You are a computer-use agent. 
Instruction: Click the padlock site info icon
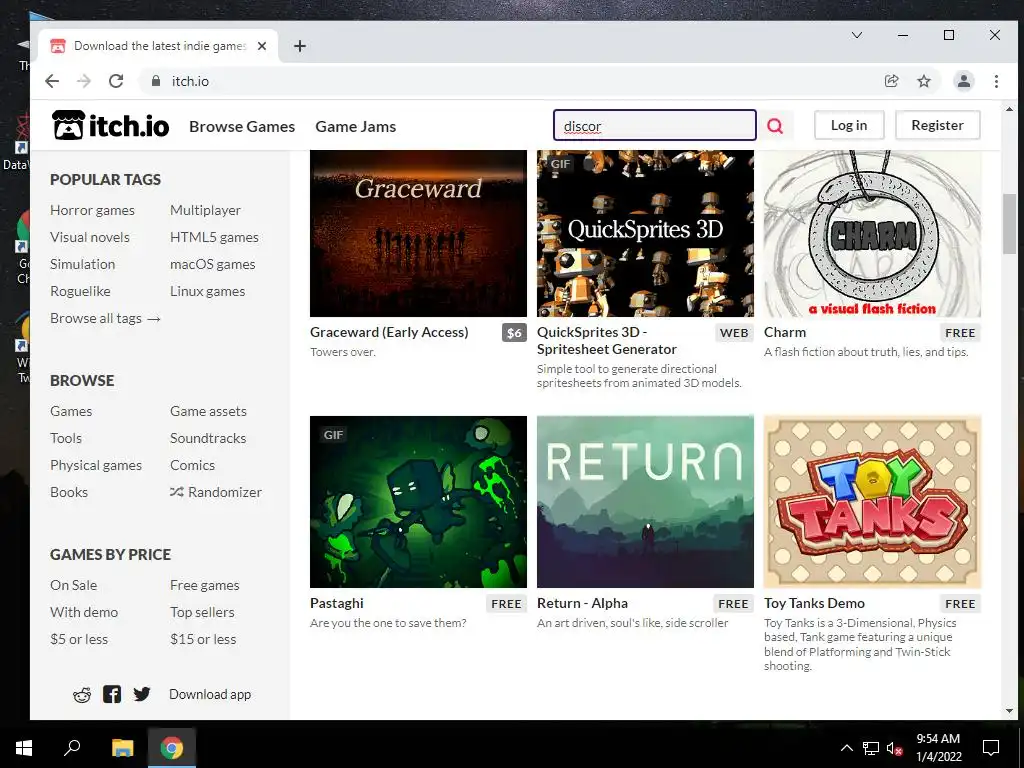point(155,81)
